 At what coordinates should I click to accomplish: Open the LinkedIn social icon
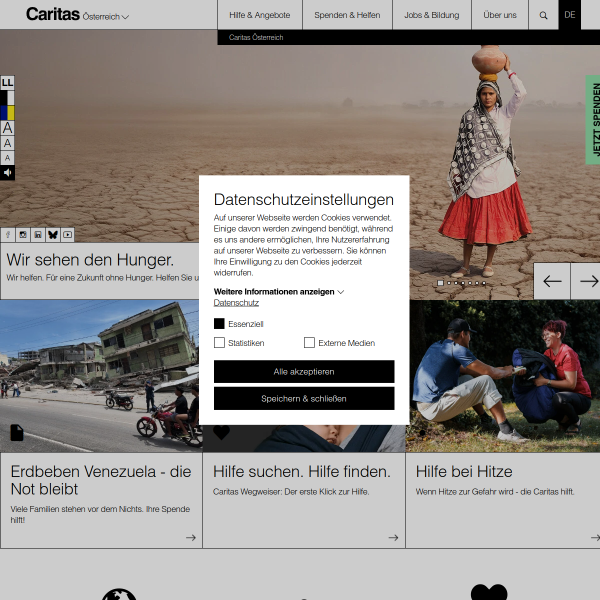click(38, 235)
